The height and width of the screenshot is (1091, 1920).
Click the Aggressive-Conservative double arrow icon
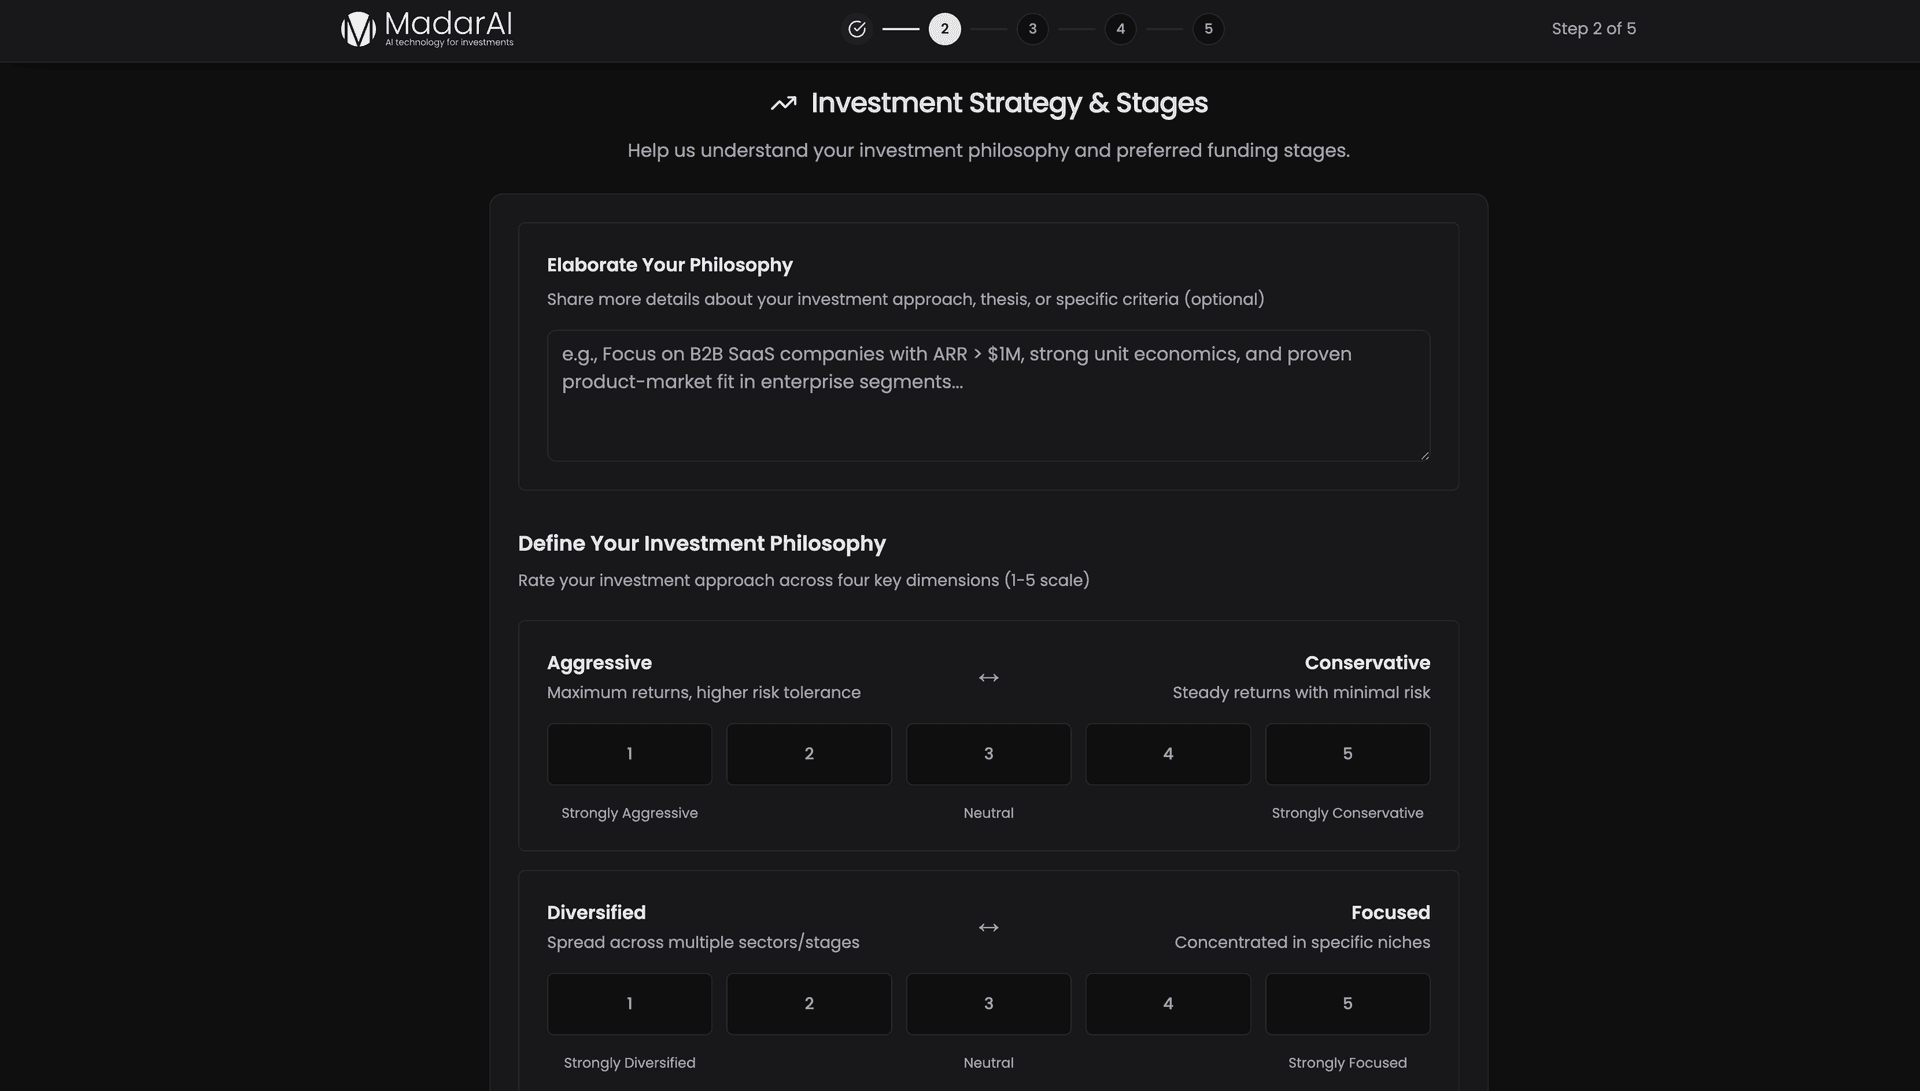pyautogui.click(x=988, y=678)
